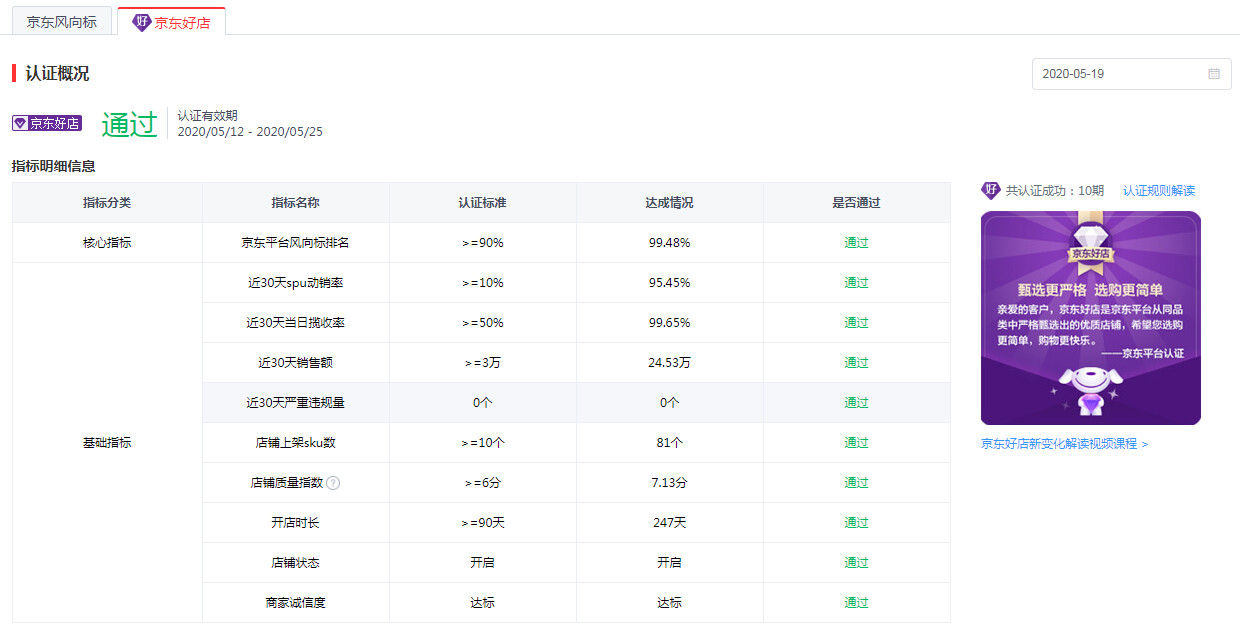Screen dimensions: 1240x632
Task: Click the 99.48% achievement value
Action: coord(670,243)
